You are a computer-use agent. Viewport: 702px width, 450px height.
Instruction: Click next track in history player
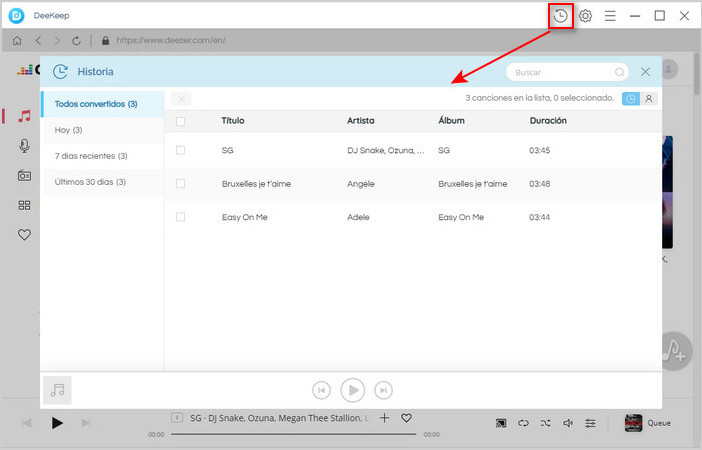click(383, 390)
